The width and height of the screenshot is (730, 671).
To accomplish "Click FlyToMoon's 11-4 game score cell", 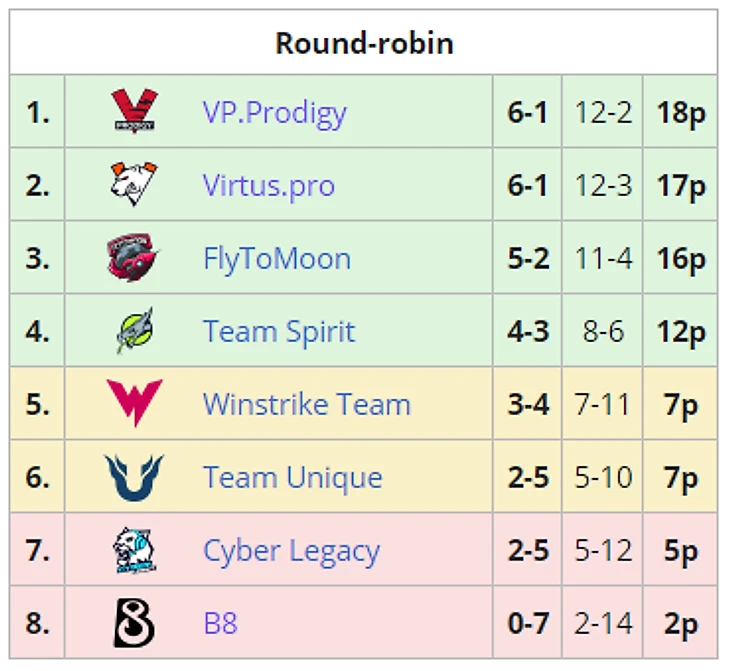I will point(603,258).
